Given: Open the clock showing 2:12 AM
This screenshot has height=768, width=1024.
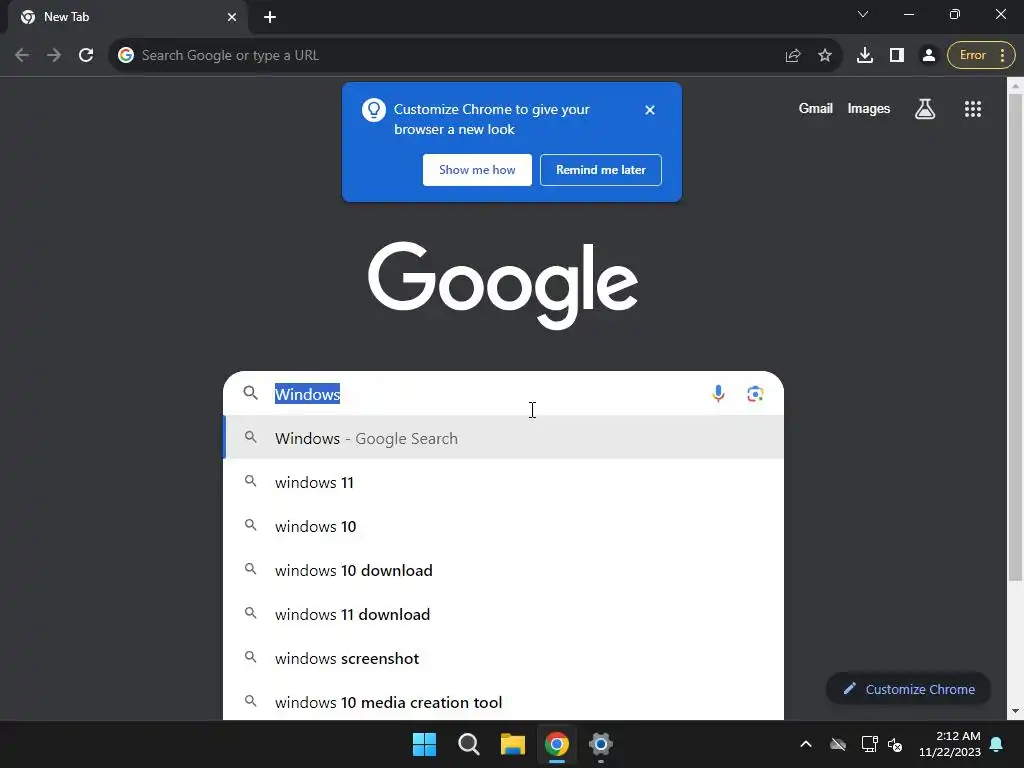Looking at the screenshot, I should 950,744.
